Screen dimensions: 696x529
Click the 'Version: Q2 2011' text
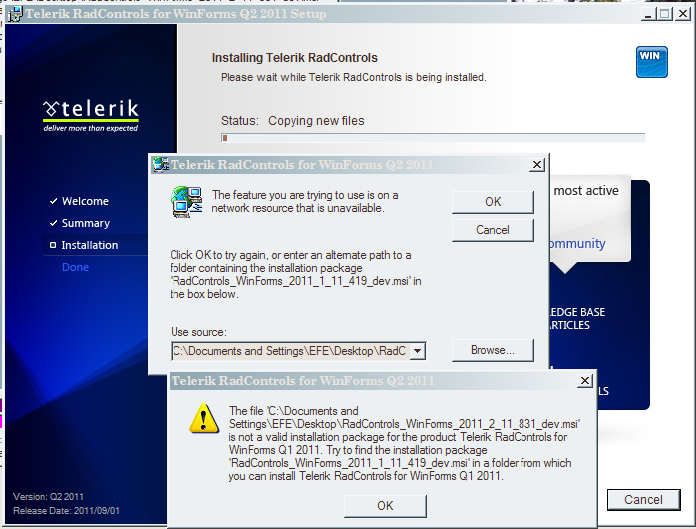click(x=48, y=497)
